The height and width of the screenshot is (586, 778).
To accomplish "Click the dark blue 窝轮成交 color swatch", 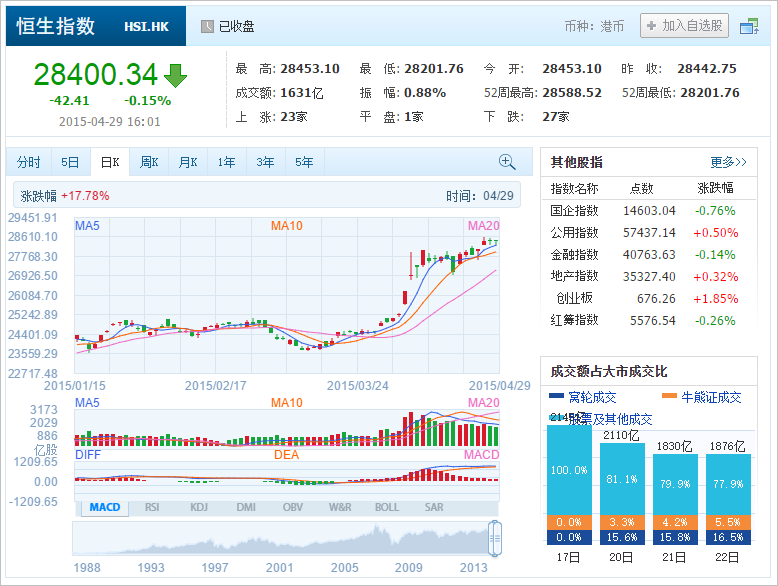I will pyautogui.click(x=556, y=396).
